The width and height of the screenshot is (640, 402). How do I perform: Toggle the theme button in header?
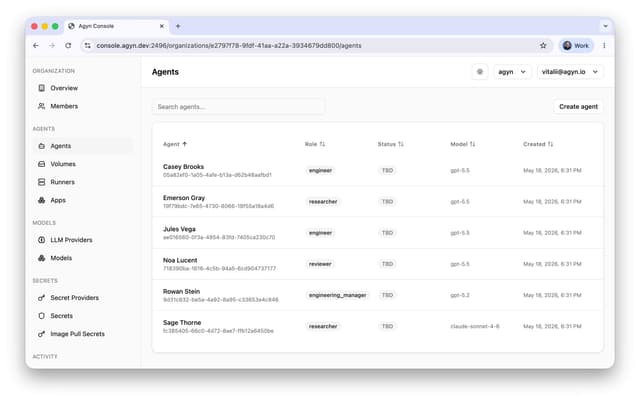(480, 72)
